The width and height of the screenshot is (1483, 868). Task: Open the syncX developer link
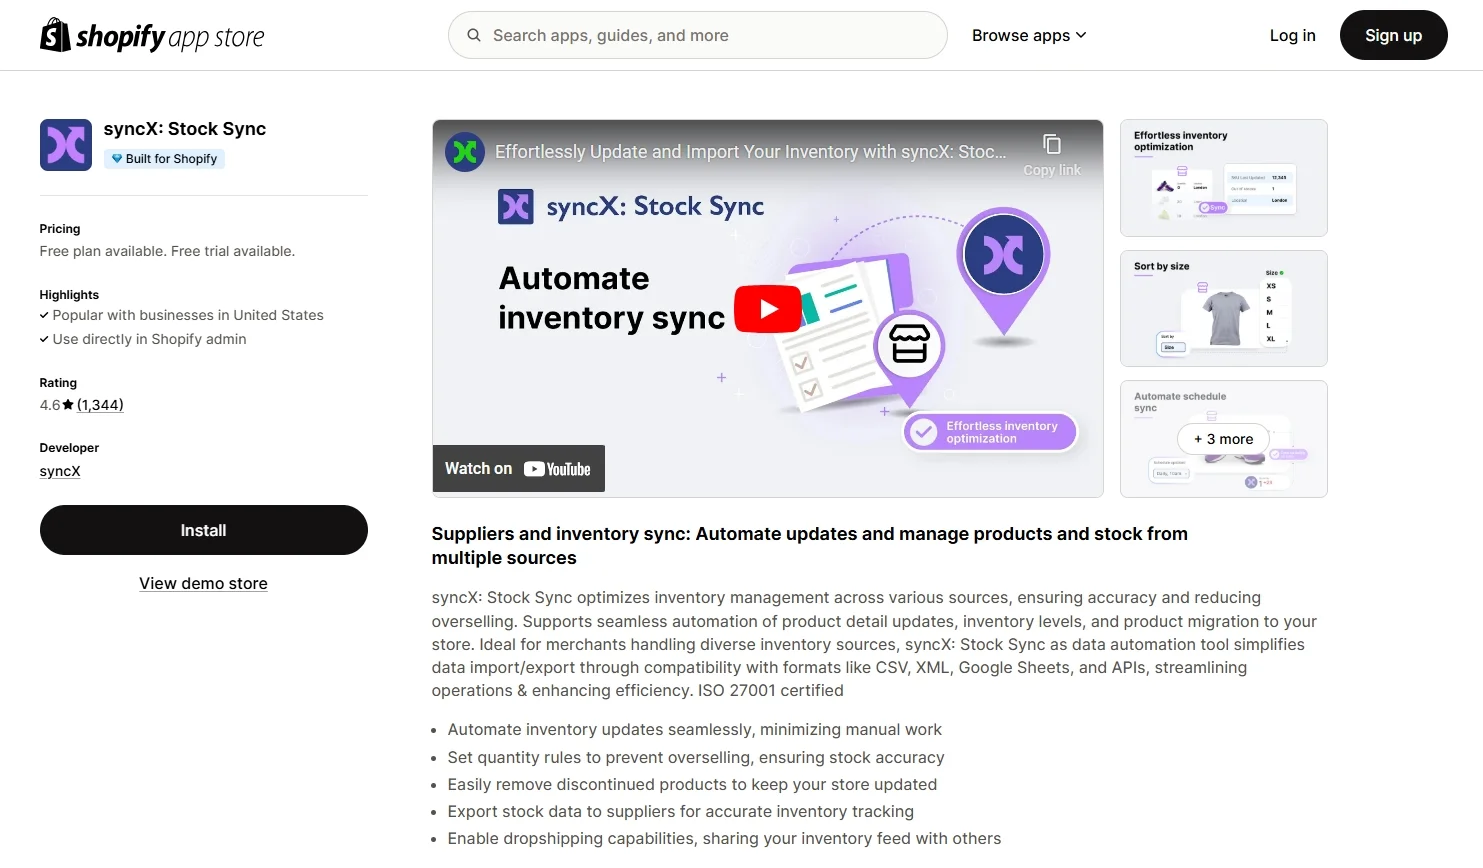tap(60, 472)
